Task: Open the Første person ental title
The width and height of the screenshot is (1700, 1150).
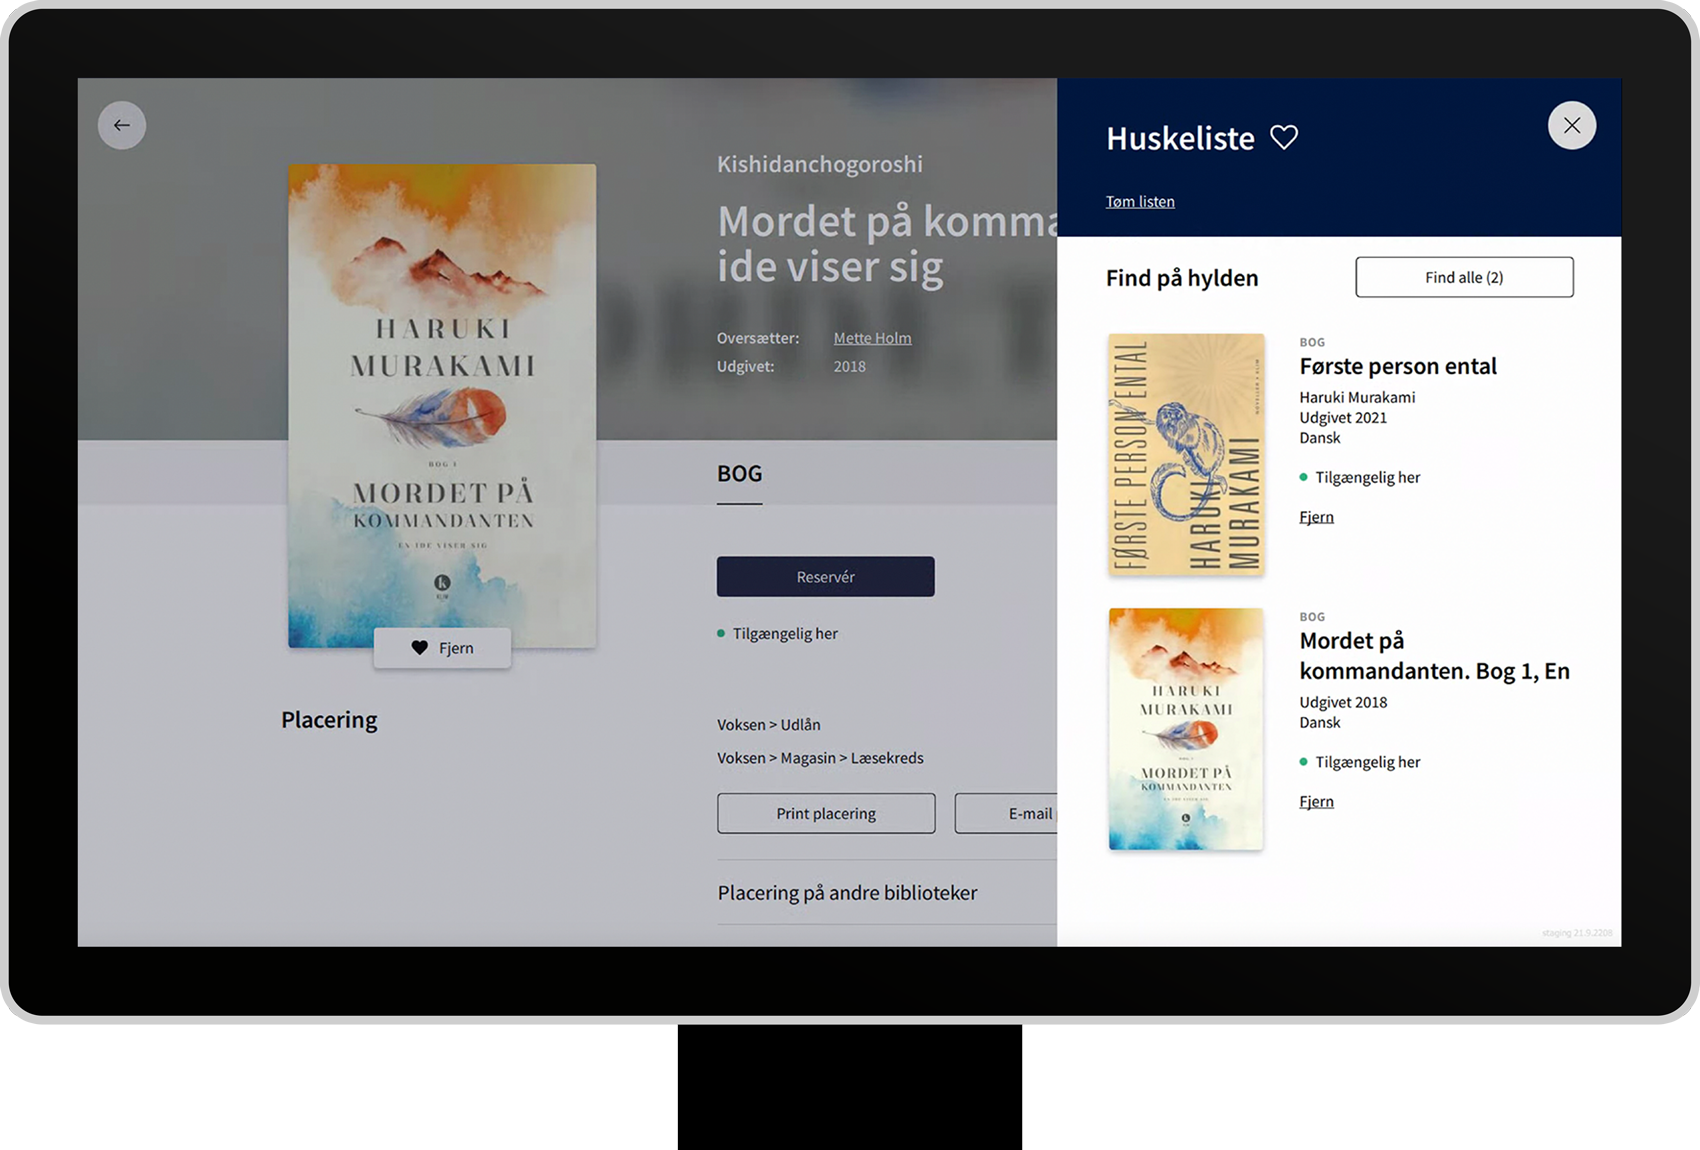Action: 1398,366
